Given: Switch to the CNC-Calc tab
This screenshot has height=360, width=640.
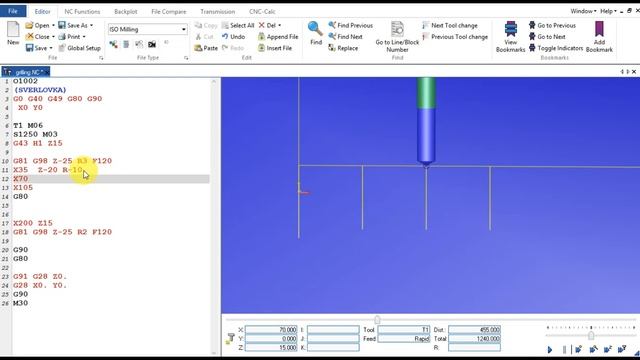Looking at the screenshot, I should coord(262,11).
